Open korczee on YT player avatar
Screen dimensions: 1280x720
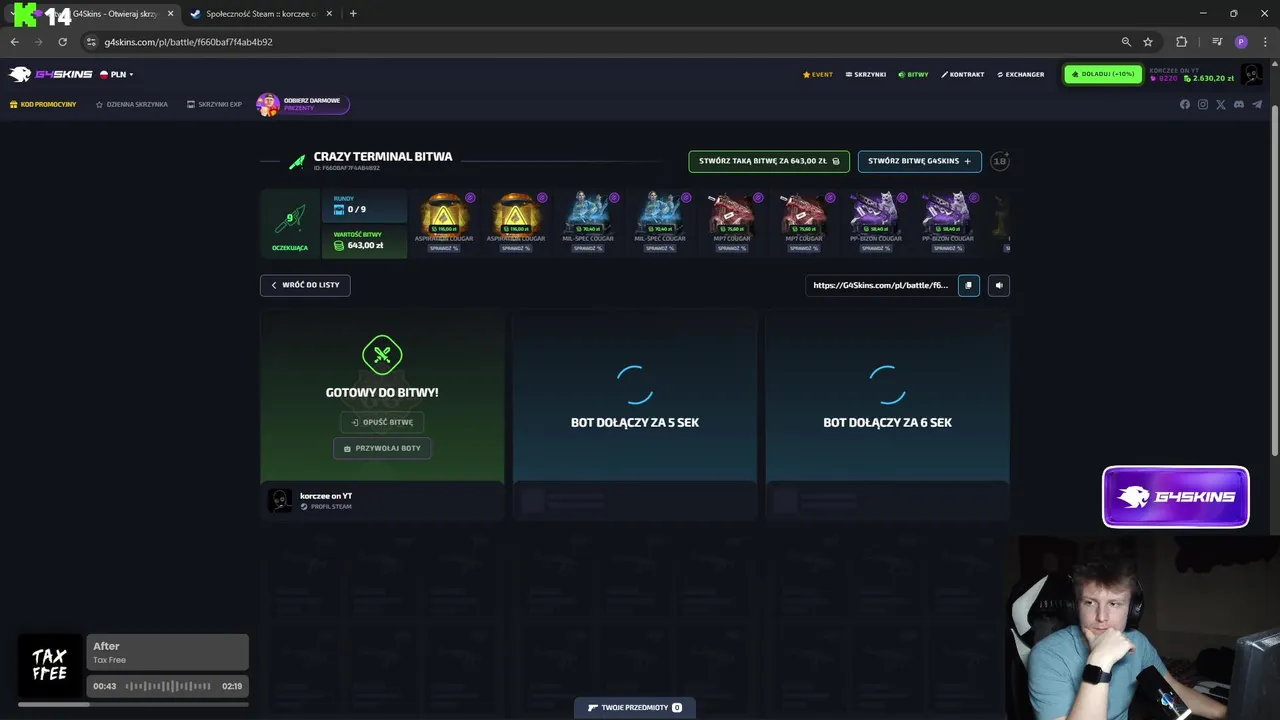coord(280,500)
